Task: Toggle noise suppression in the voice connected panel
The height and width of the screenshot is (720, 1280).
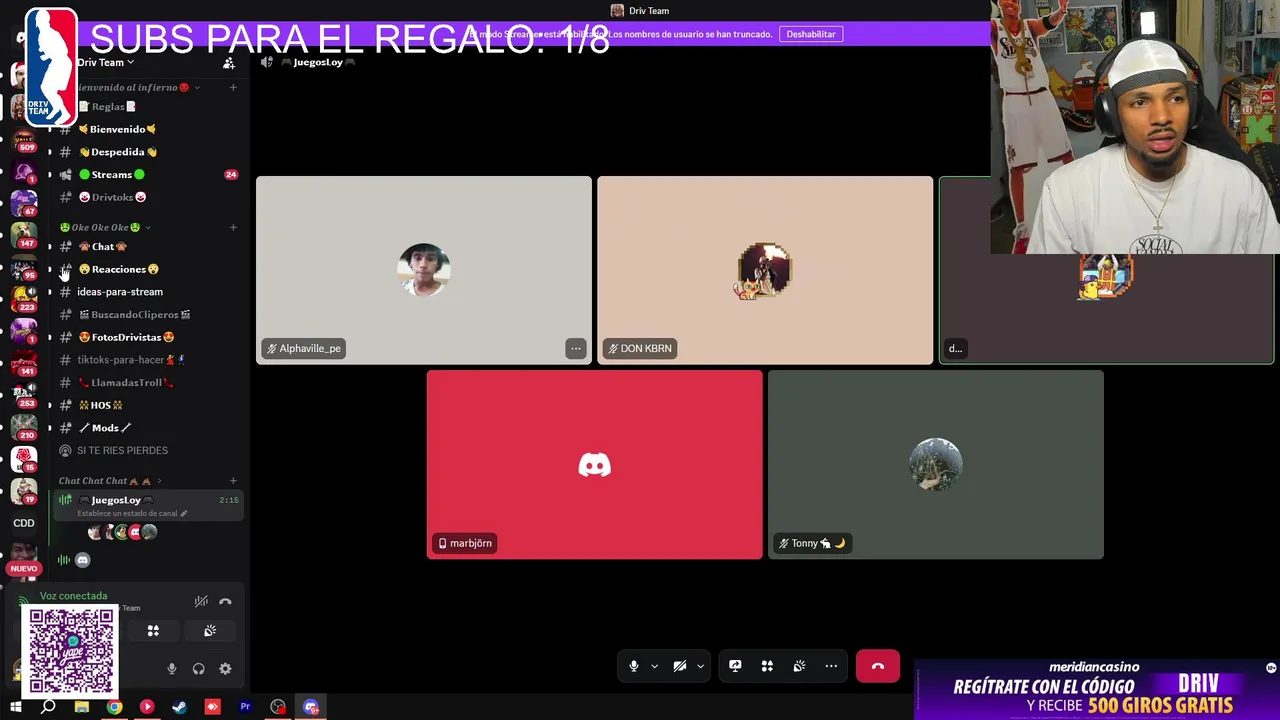Action: point(201,601)
